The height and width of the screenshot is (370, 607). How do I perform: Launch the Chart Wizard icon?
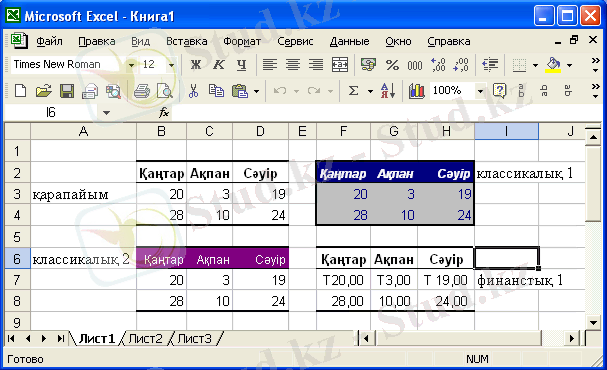(417, 91)
